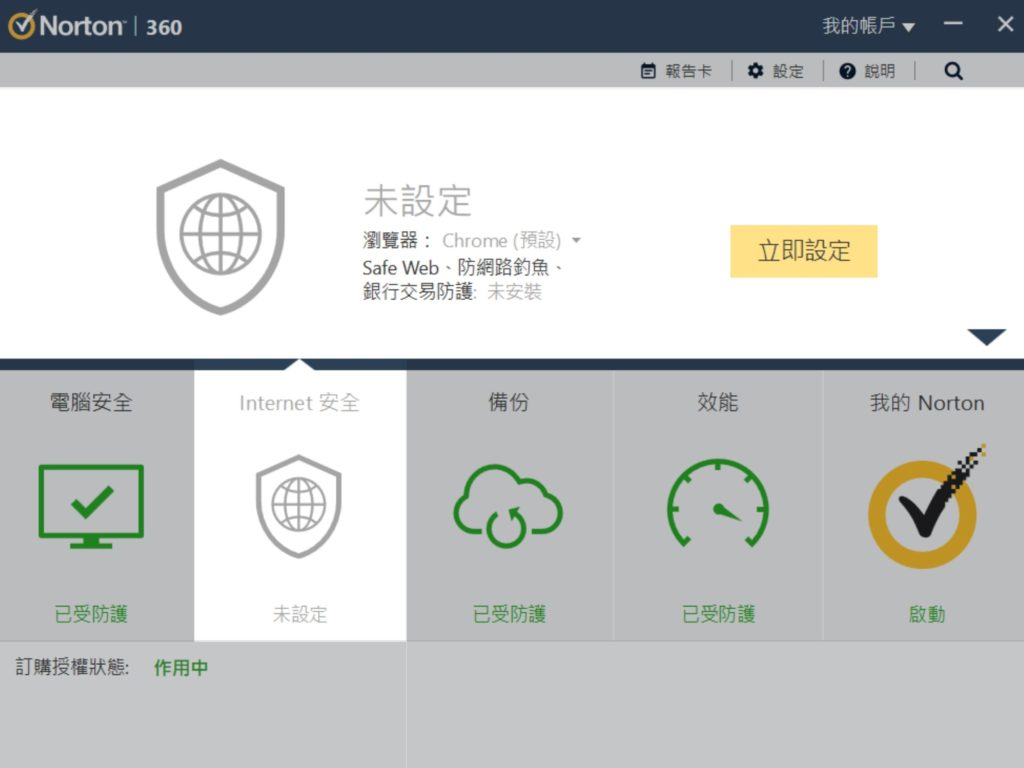Select the 備份 tab label

pos(509,402)
